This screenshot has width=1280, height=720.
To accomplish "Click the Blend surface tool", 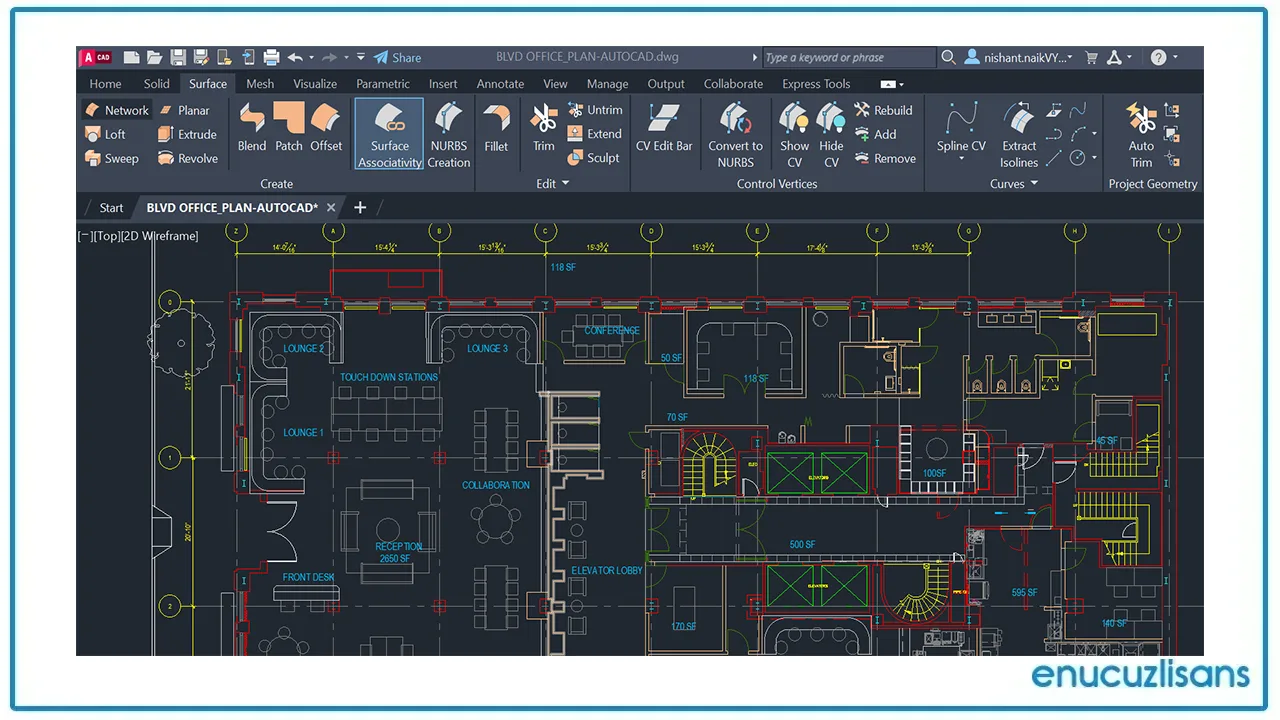I will tap(252, 127).
